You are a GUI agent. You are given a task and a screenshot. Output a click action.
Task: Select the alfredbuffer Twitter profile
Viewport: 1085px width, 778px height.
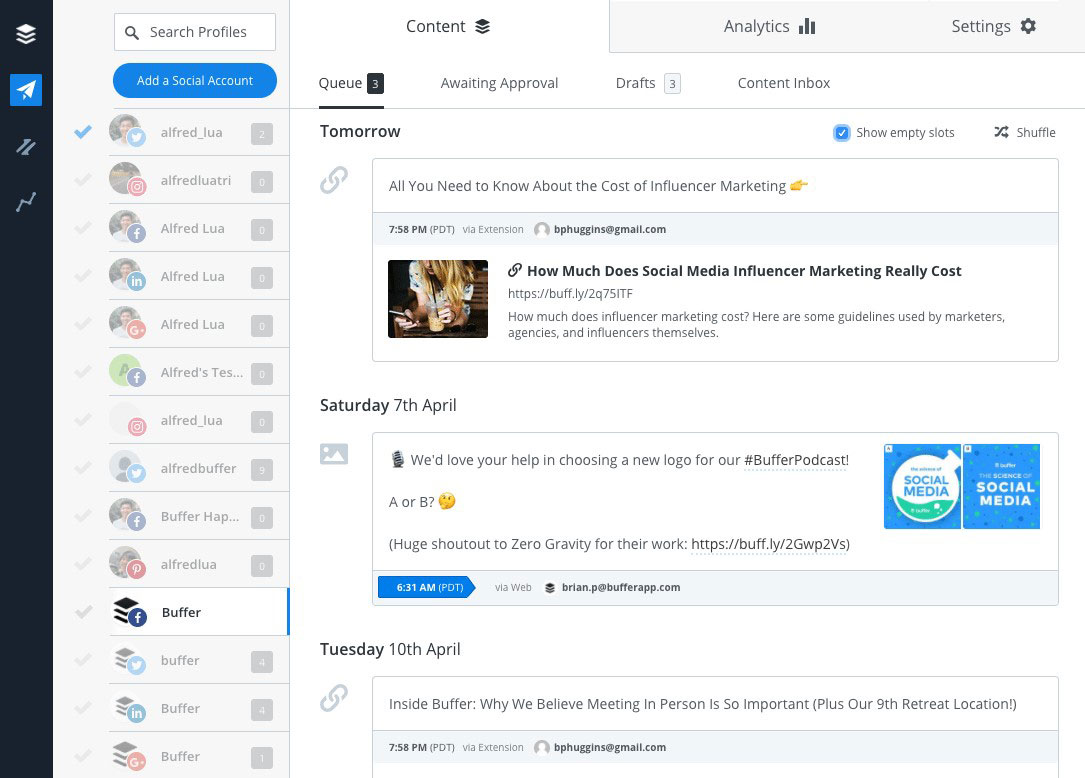point(200,468)
